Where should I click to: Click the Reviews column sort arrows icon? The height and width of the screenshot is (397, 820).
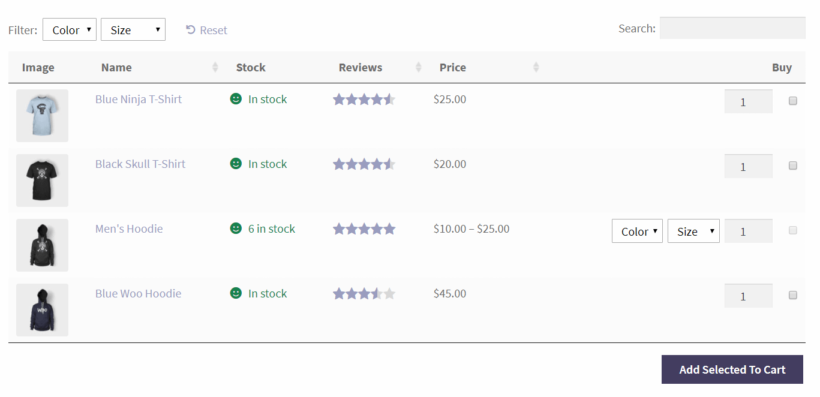tap(418, 67)
